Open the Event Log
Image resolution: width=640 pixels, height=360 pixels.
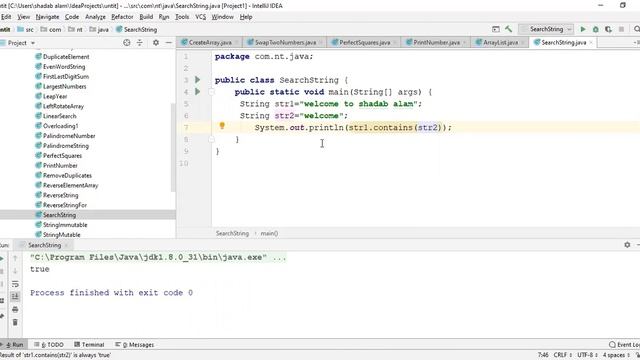click(624, 344)
